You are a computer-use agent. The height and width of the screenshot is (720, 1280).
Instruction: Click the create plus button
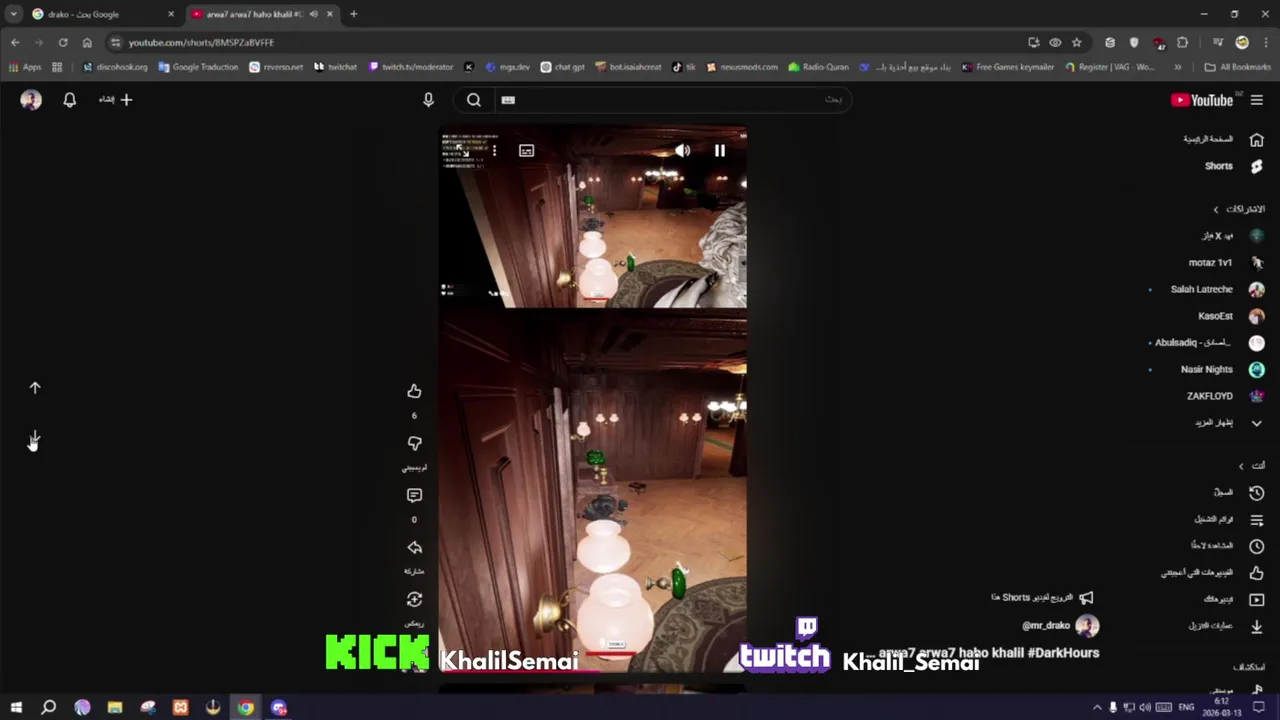pyautogui.click(x=126, y=100)
